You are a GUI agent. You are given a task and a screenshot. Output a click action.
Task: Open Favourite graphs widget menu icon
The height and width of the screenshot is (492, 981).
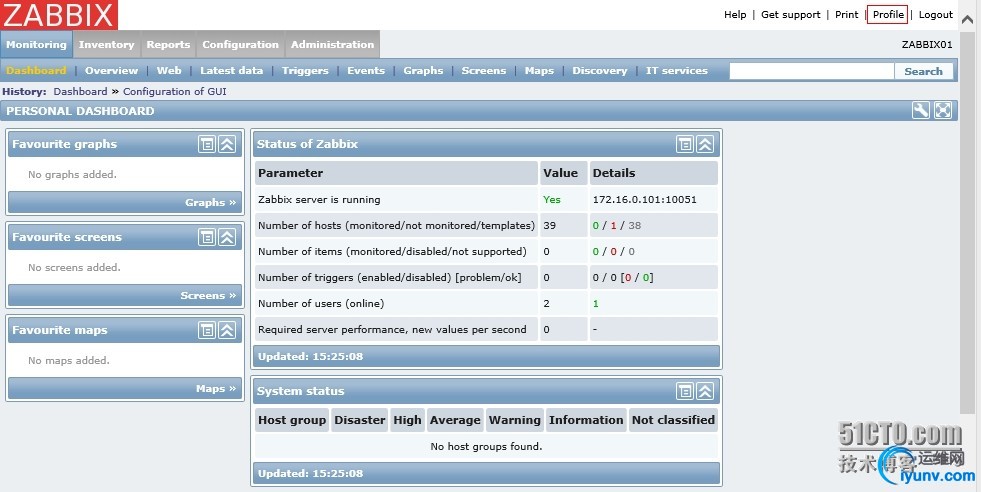(x=206, y=145)
